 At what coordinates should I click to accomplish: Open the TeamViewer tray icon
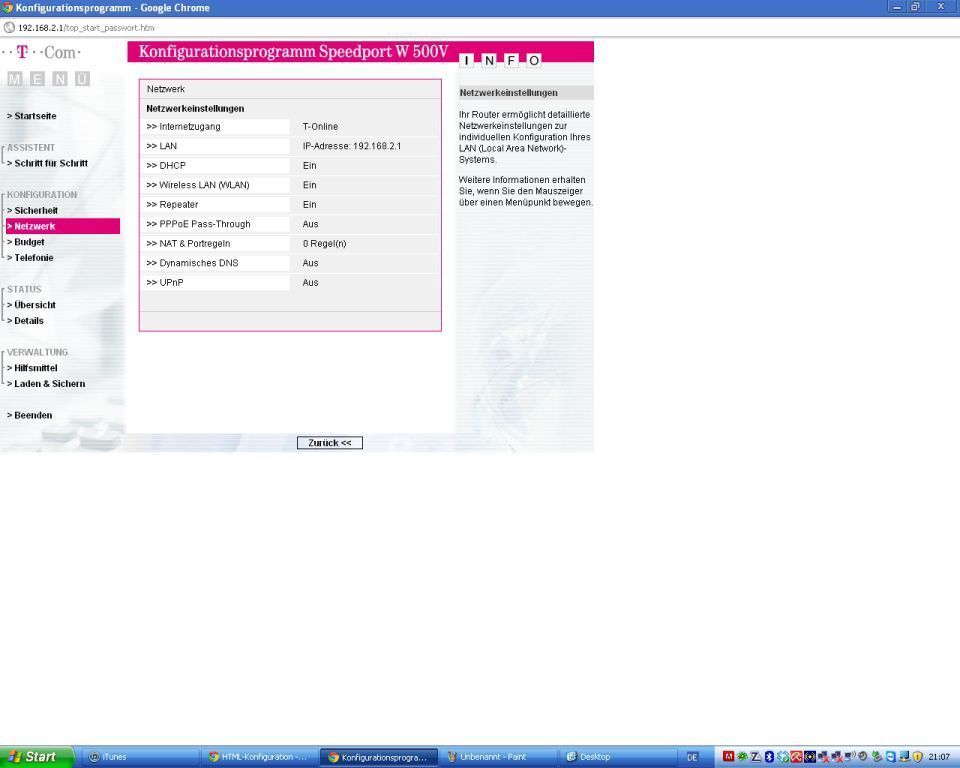click(x=891, y=756)
